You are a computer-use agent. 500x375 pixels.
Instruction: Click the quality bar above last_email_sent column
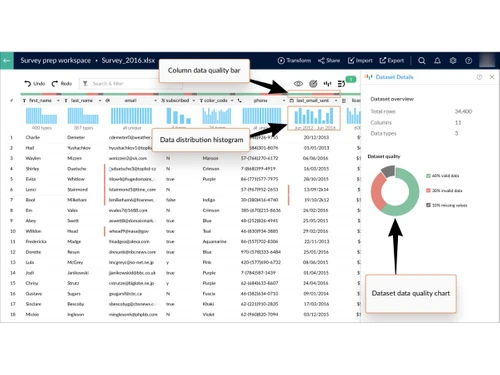point(314,94)
